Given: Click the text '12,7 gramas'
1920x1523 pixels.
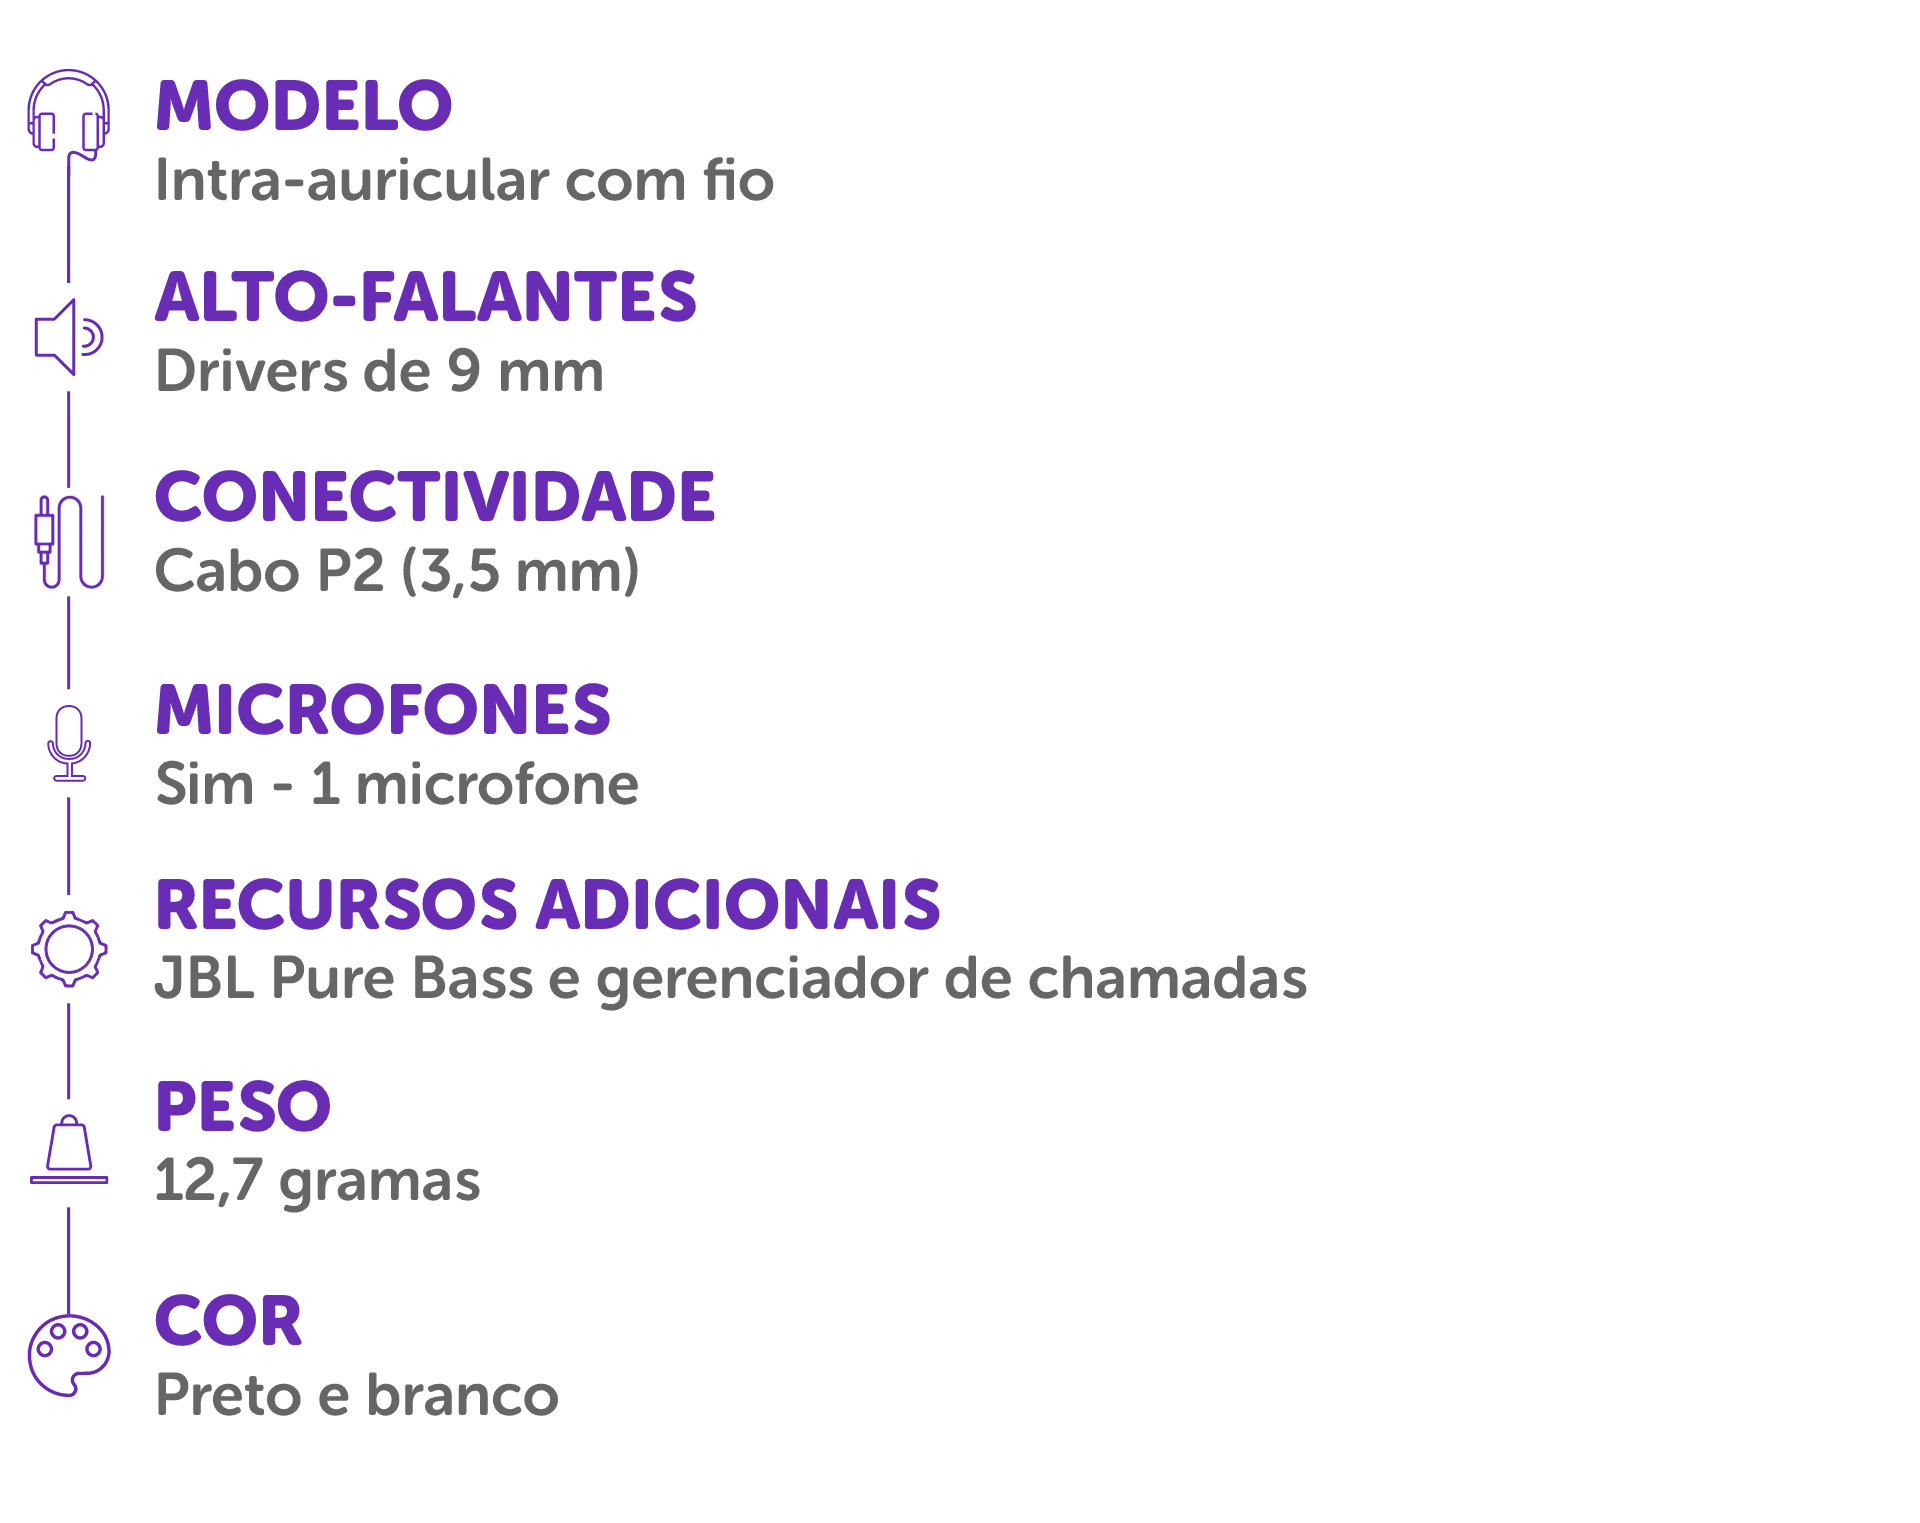Looking at the screenshot, I should tap(318, 1181).
